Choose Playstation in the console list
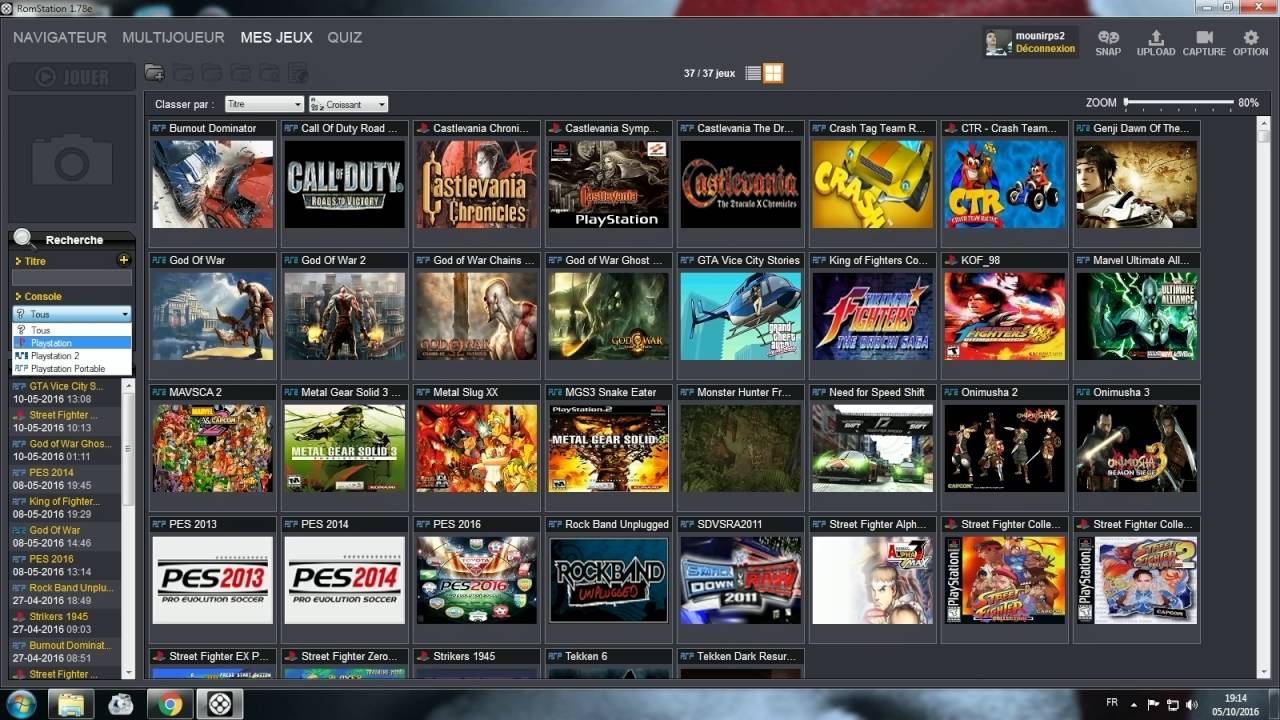Screen dimensions: 1280x720 pos(72,343)
